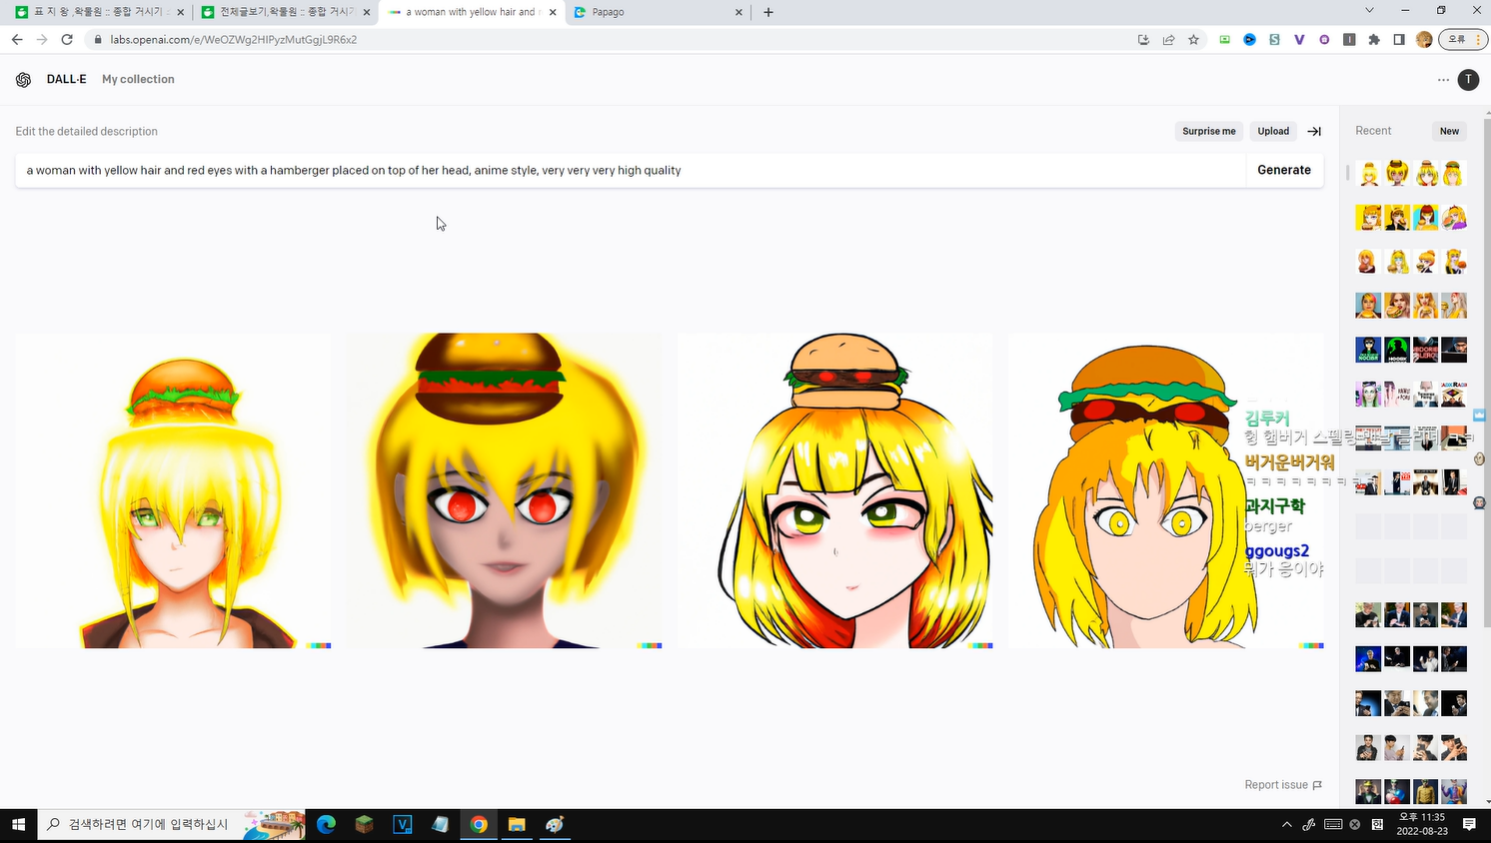Open the first thumbnail in the Recent list

(x=1368, y=174)
